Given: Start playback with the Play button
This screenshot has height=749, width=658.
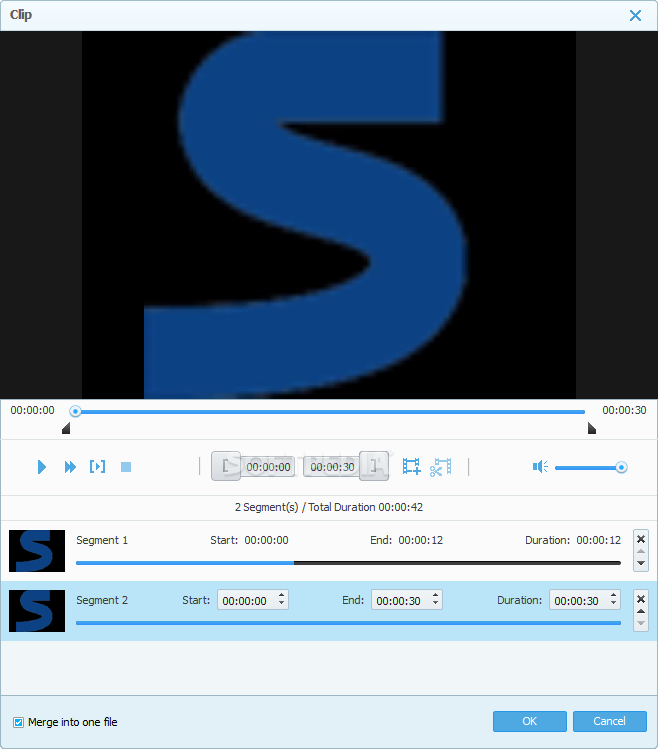Looking at the screenshot, I should point(42,467).
